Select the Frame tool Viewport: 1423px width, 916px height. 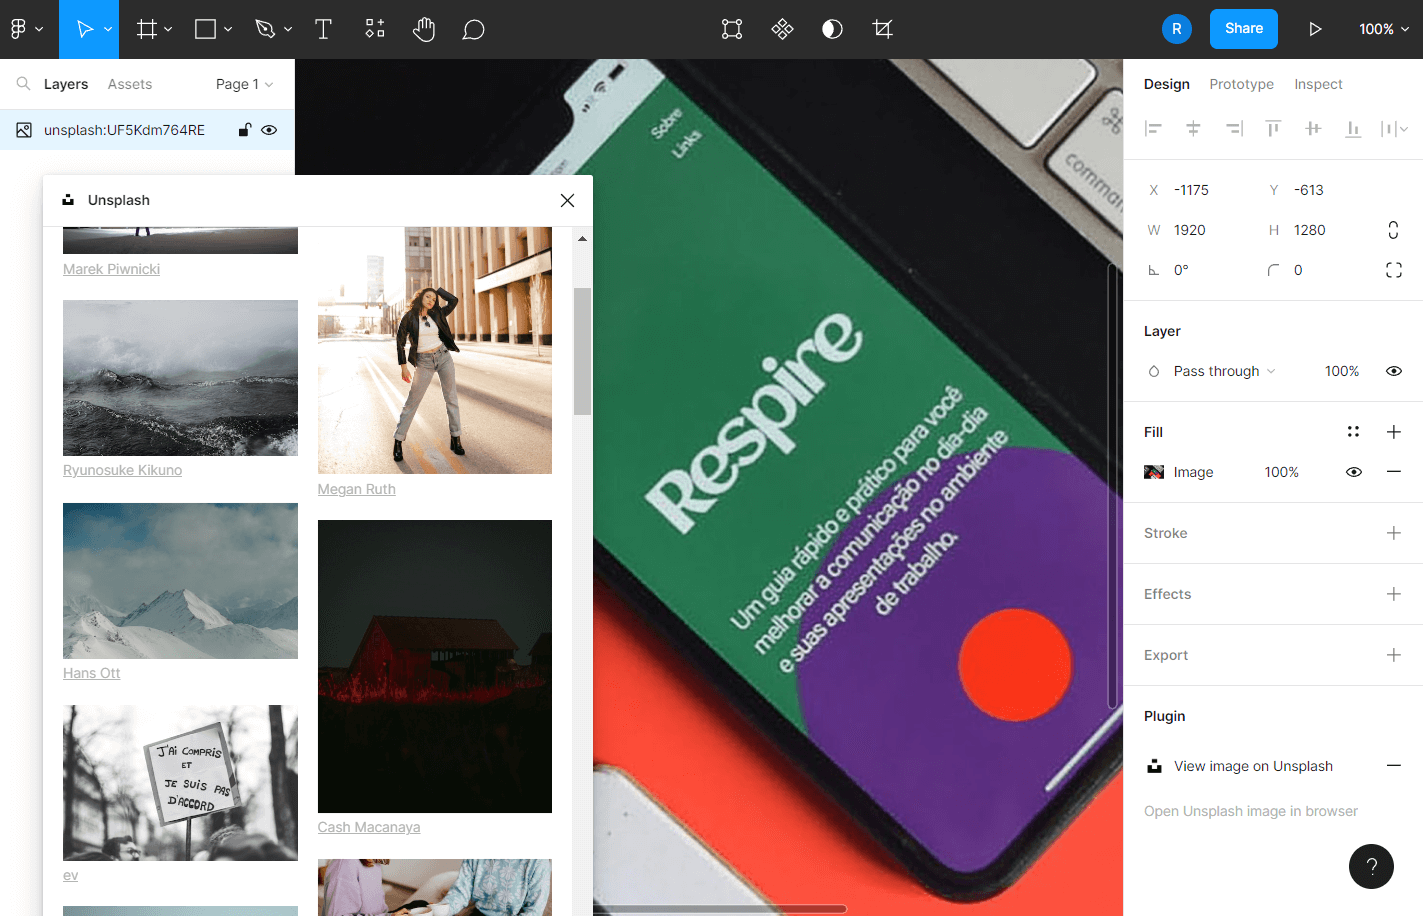(147, 29)
